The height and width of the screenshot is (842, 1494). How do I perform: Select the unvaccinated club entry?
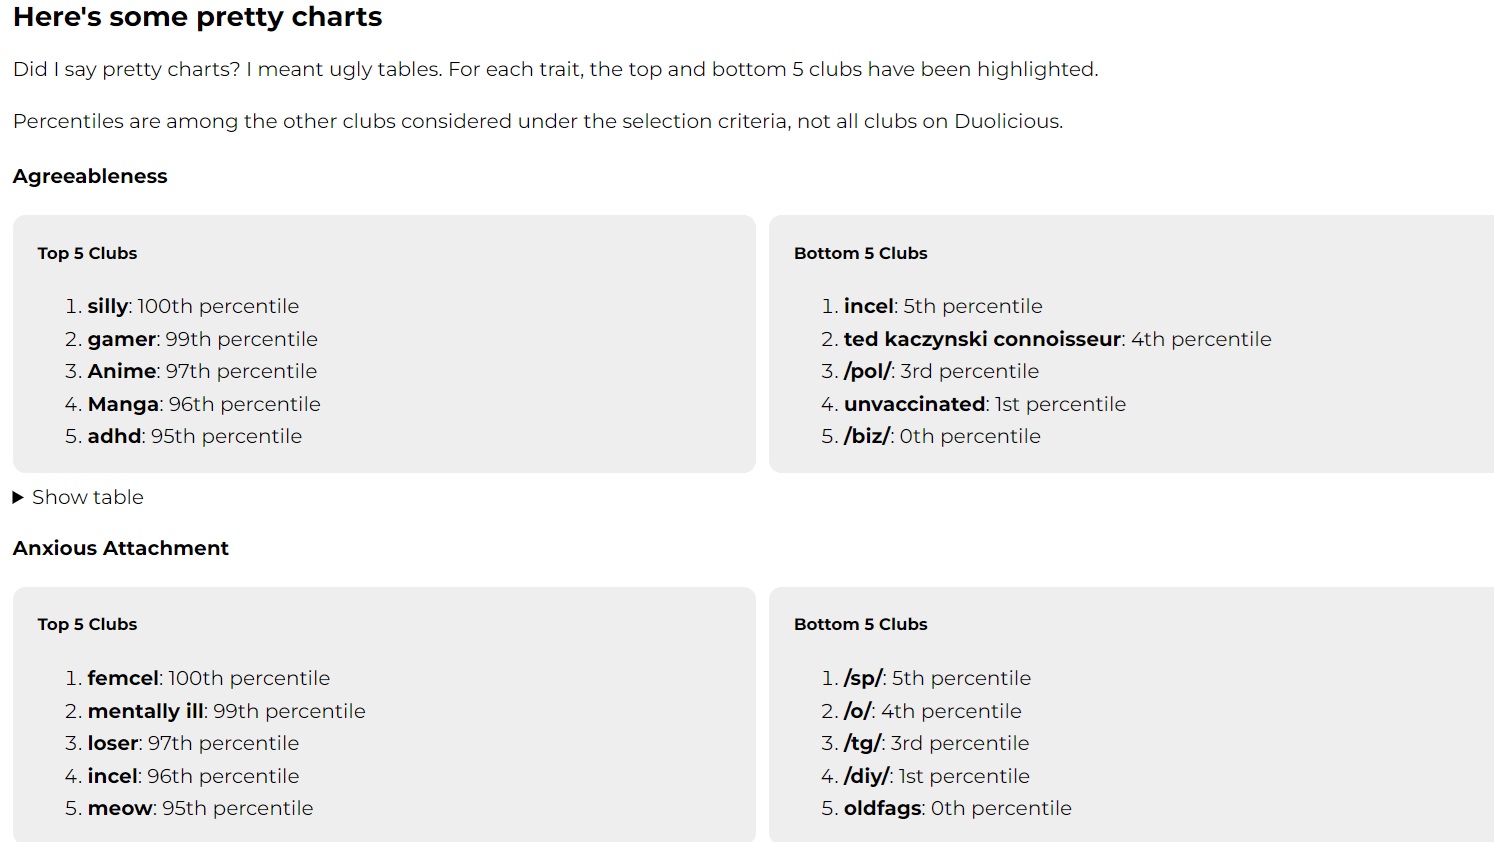click(x=915, y=404)
